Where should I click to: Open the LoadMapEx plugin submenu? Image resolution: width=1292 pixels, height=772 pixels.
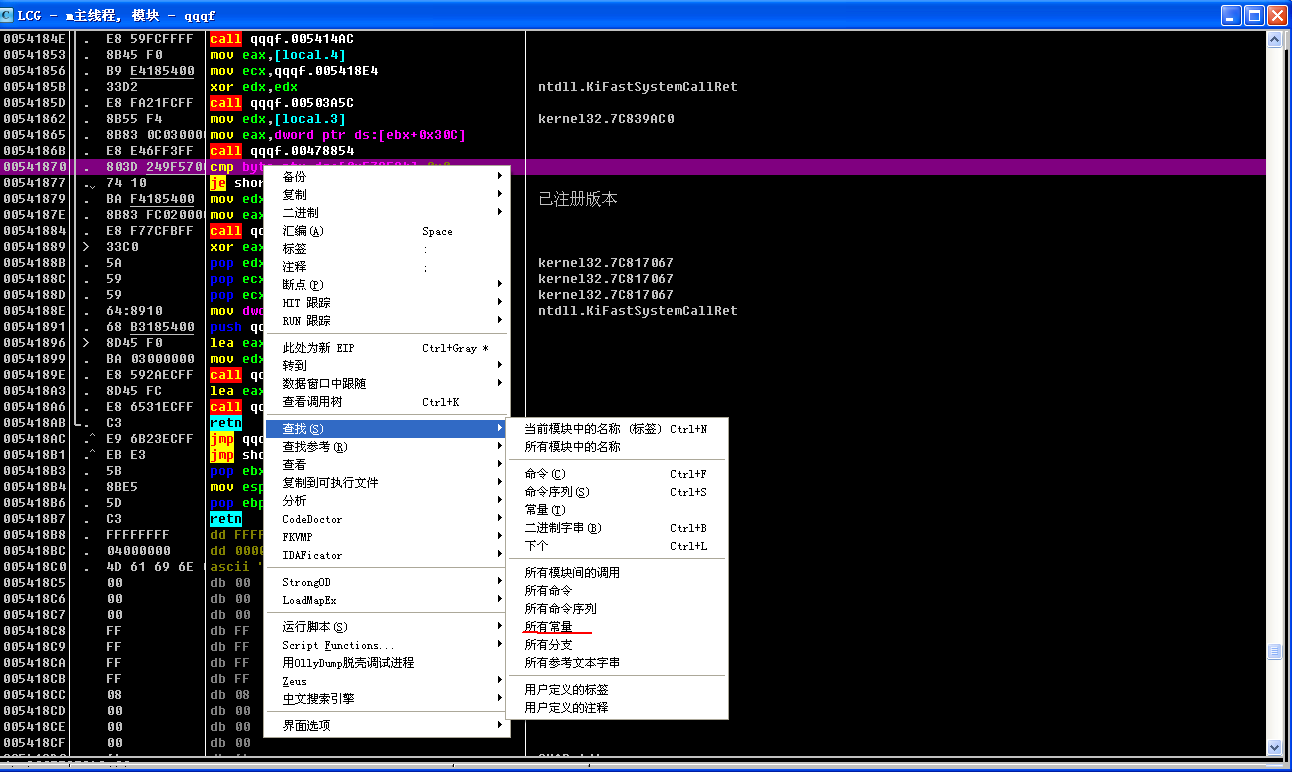[x=387, y=599]
